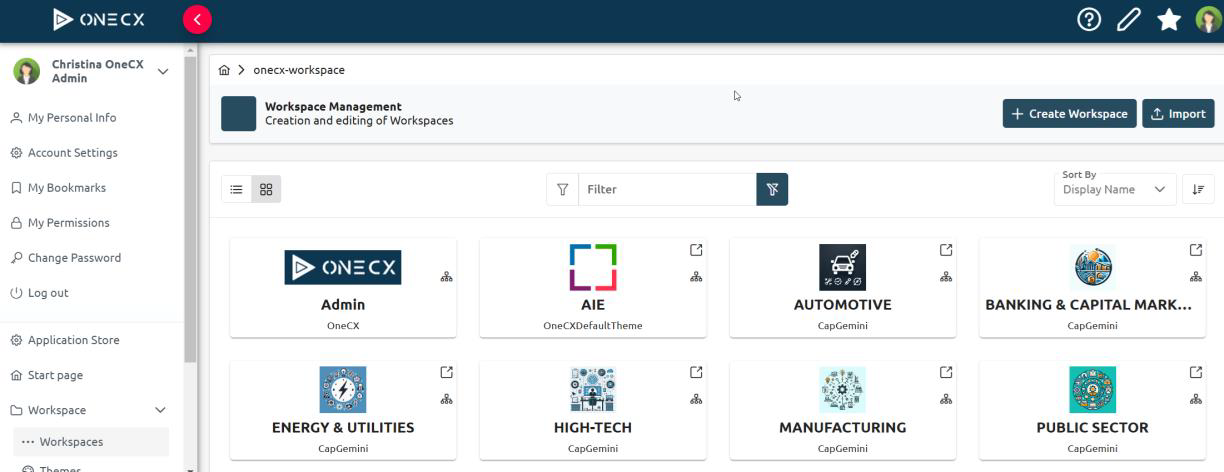Select Application Store menu item

(x=73, y=340)
